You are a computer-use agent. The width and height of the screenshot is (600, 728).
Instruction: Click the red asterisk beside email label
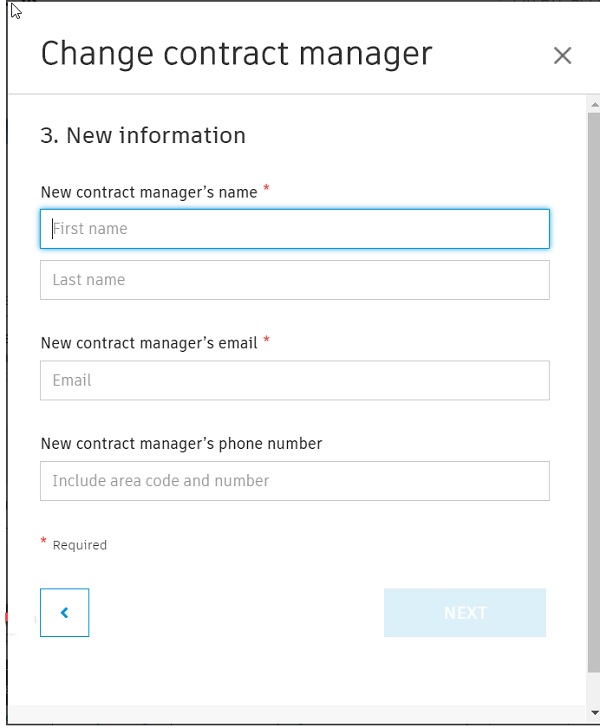[x=267, y=340]
